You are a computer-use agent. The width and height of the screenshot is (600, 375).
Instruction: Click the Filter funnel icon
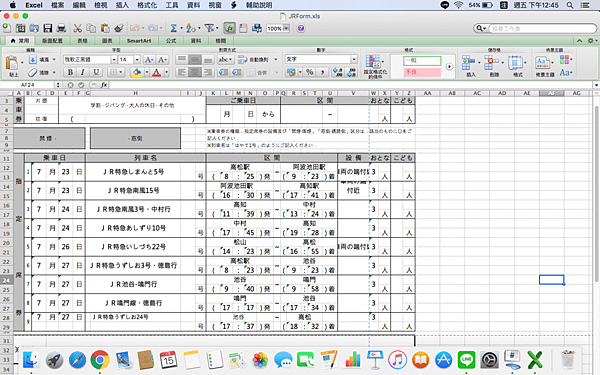coord(209,28)
